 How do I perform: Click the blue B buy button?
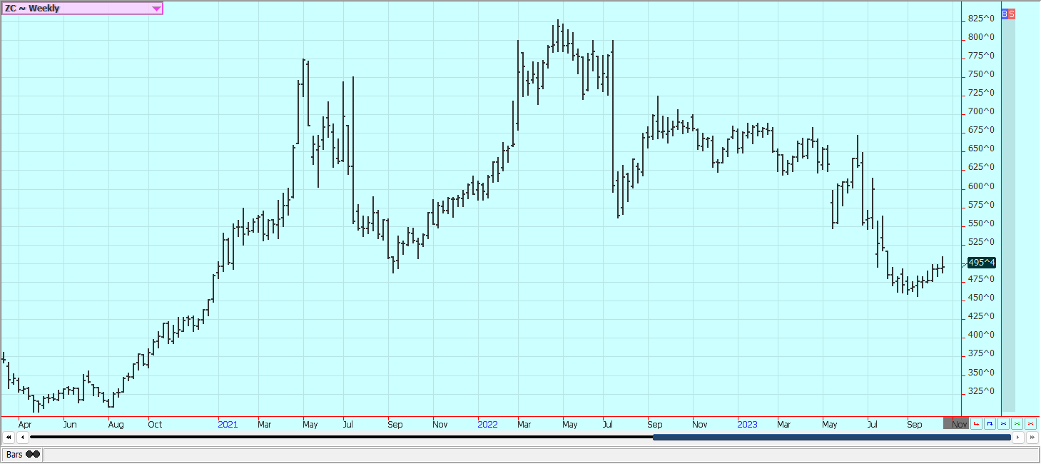pyautogui.click(x=1005, y=13)
